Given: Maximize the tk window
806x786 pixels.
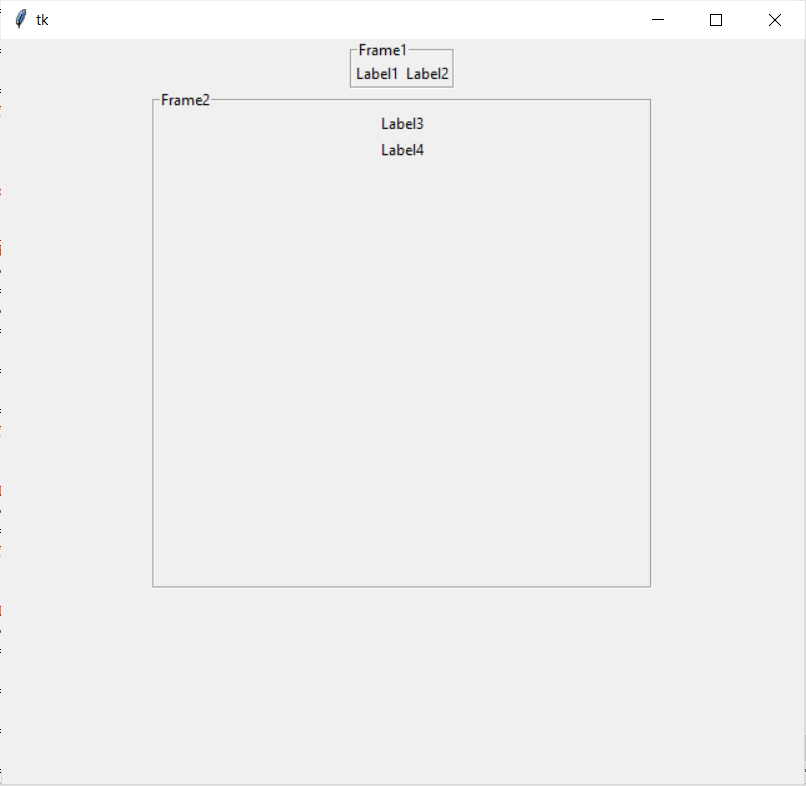Looking at the screenshot, I should 716,19.
